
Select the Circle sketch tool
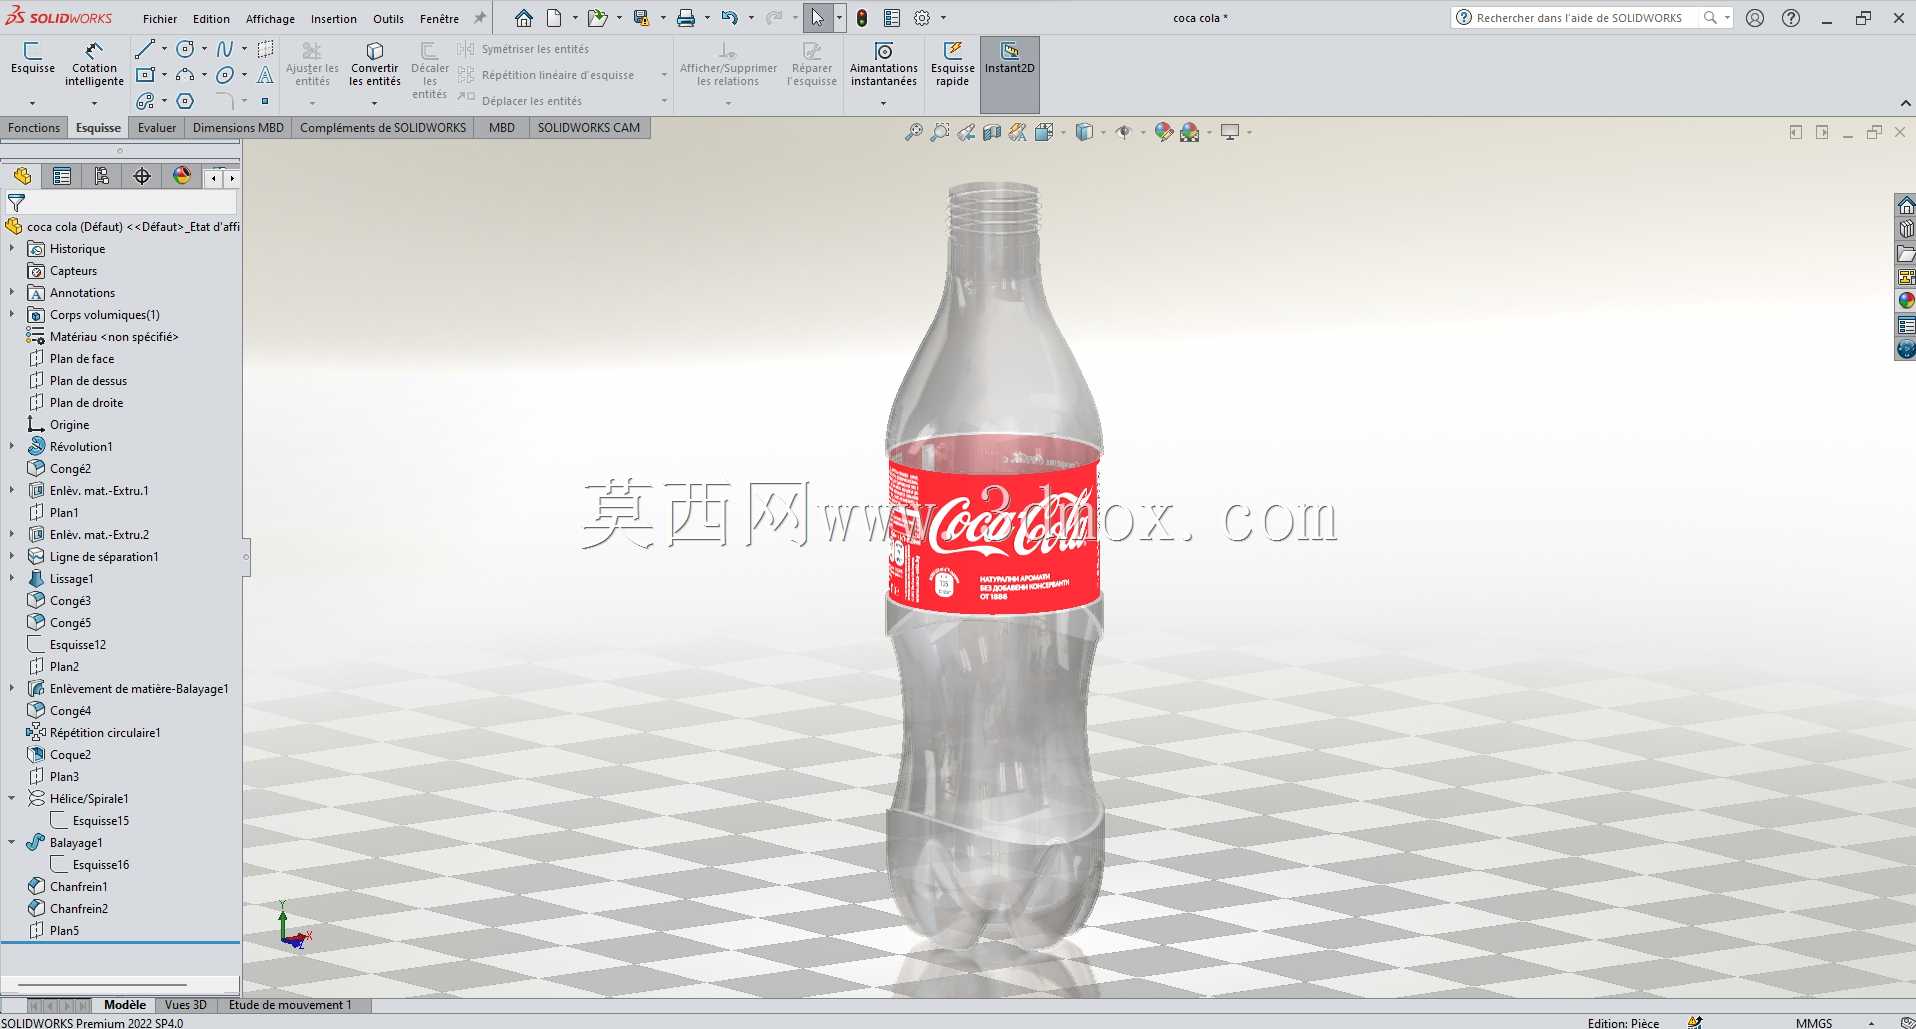coord(185,49)
